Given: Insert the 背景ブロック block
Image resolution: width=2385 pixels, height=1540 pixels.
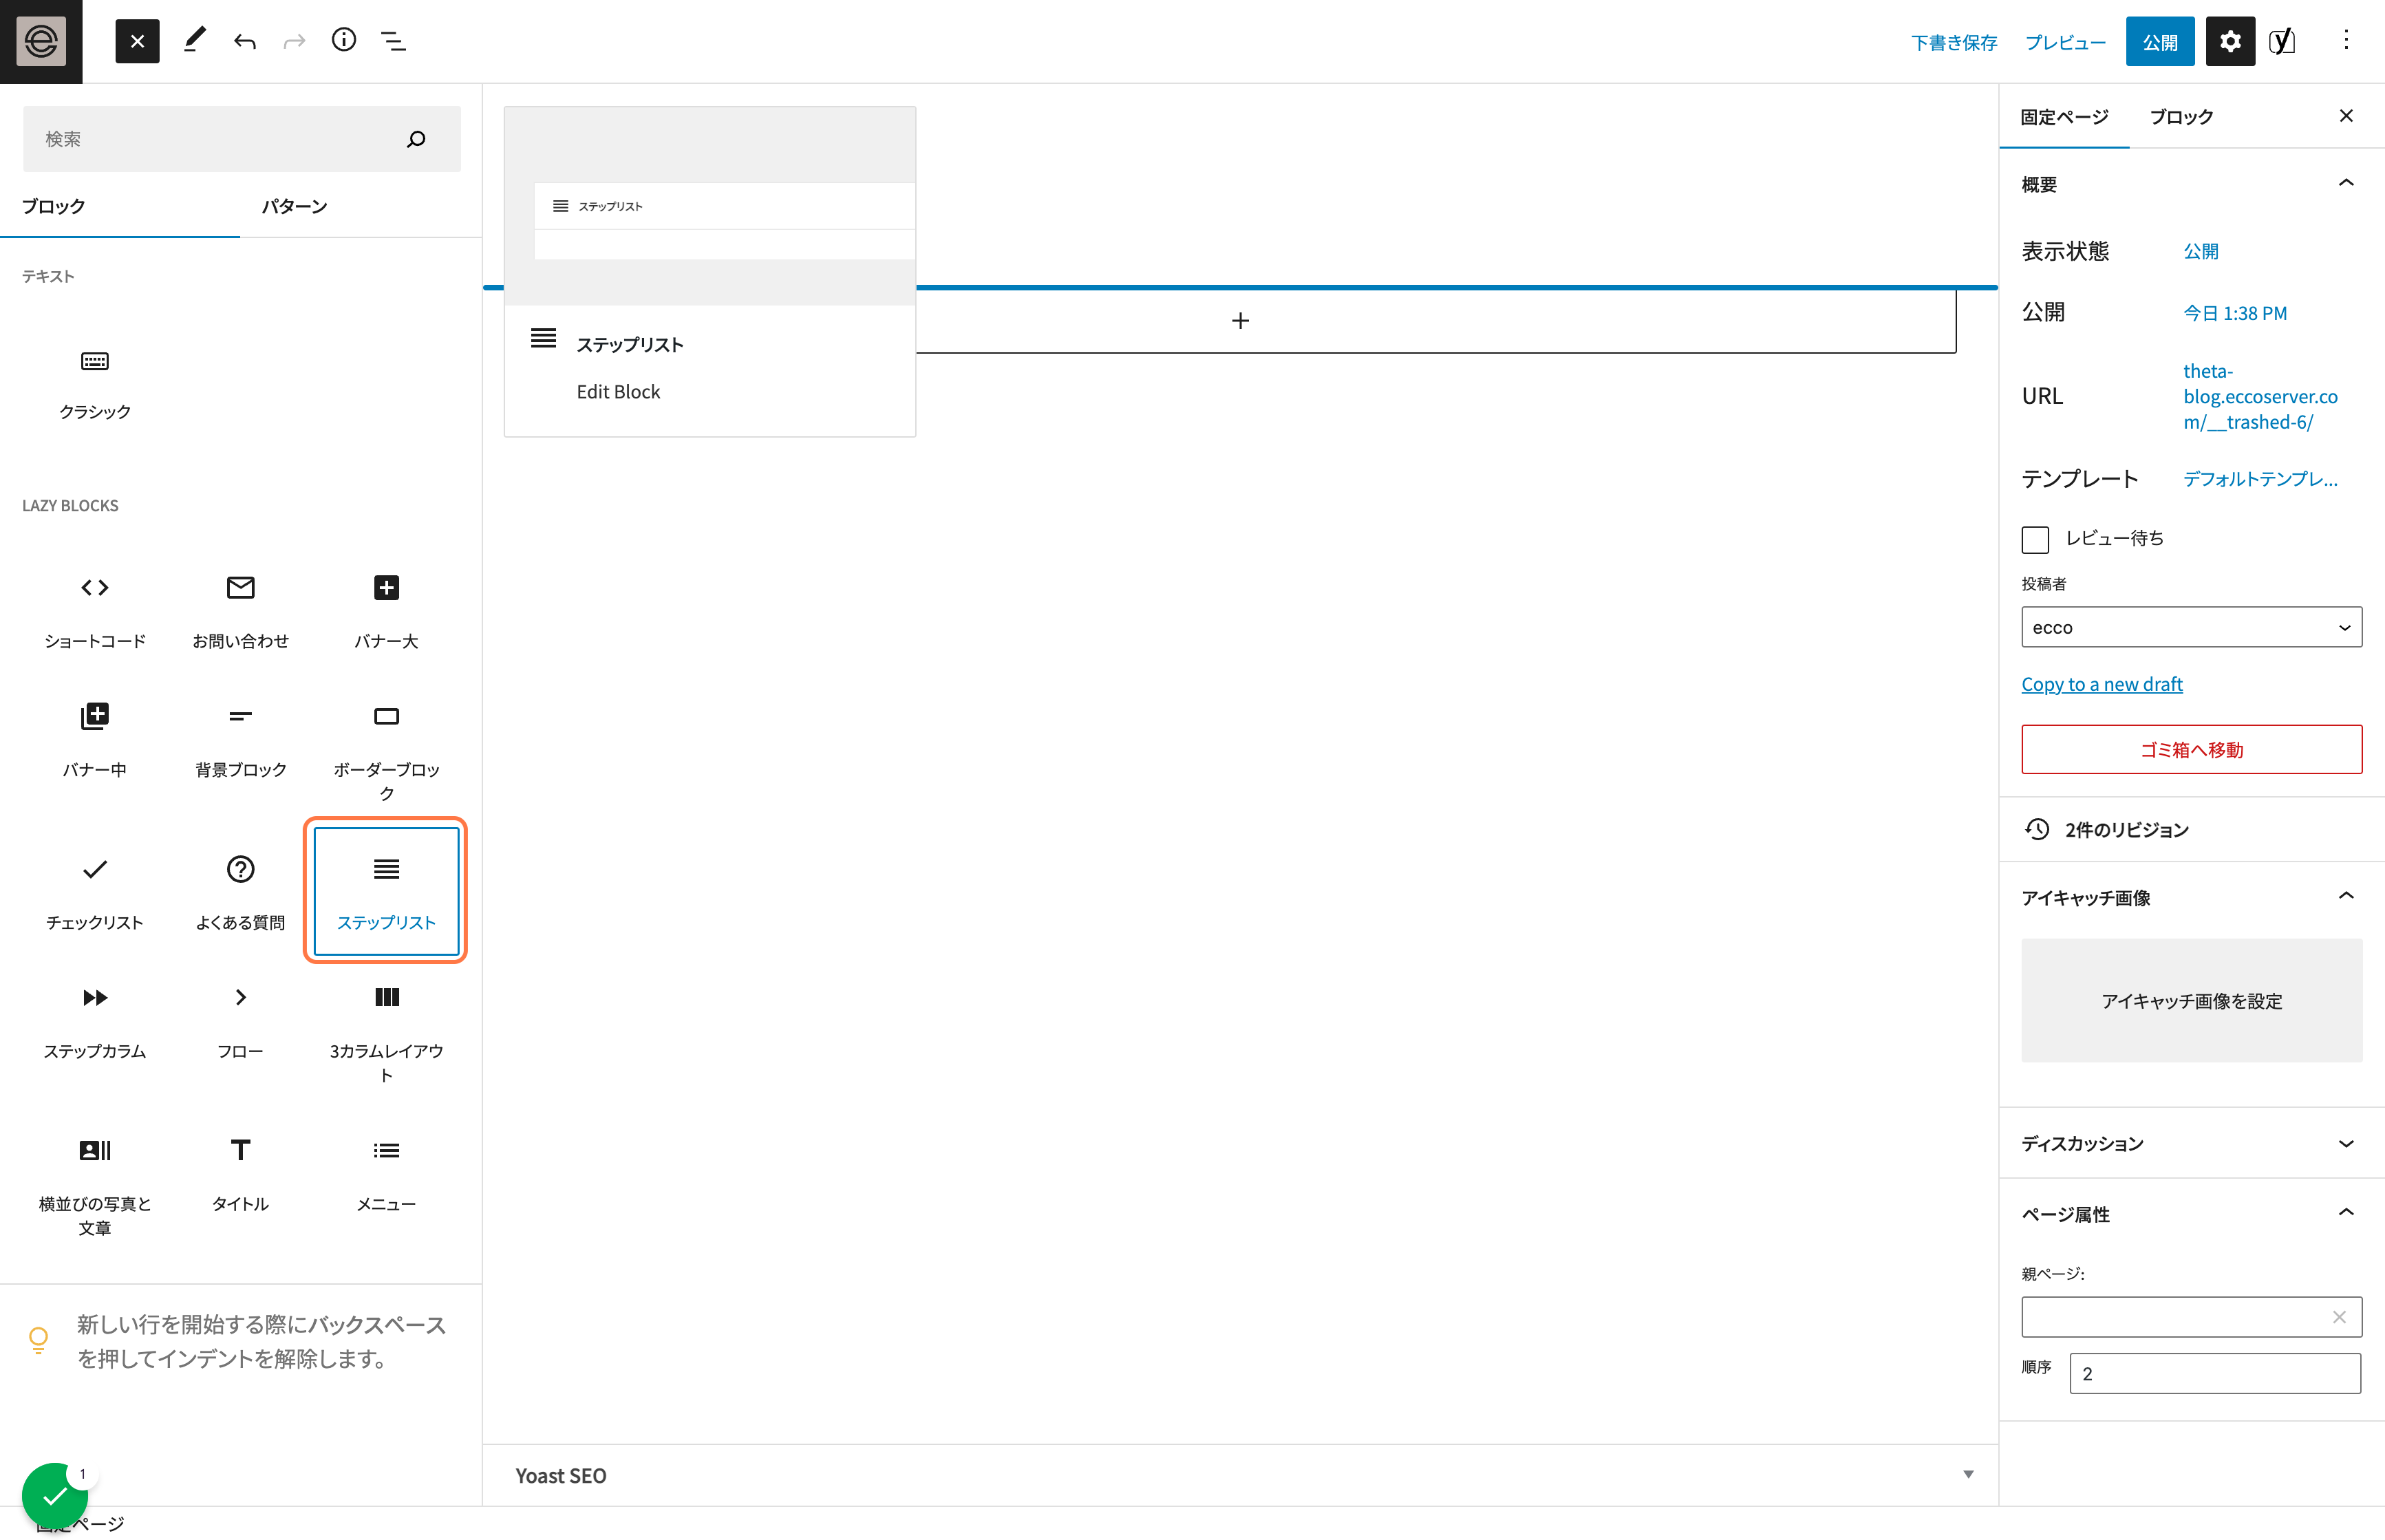Looking at the screenshot, I should point(240,740).
